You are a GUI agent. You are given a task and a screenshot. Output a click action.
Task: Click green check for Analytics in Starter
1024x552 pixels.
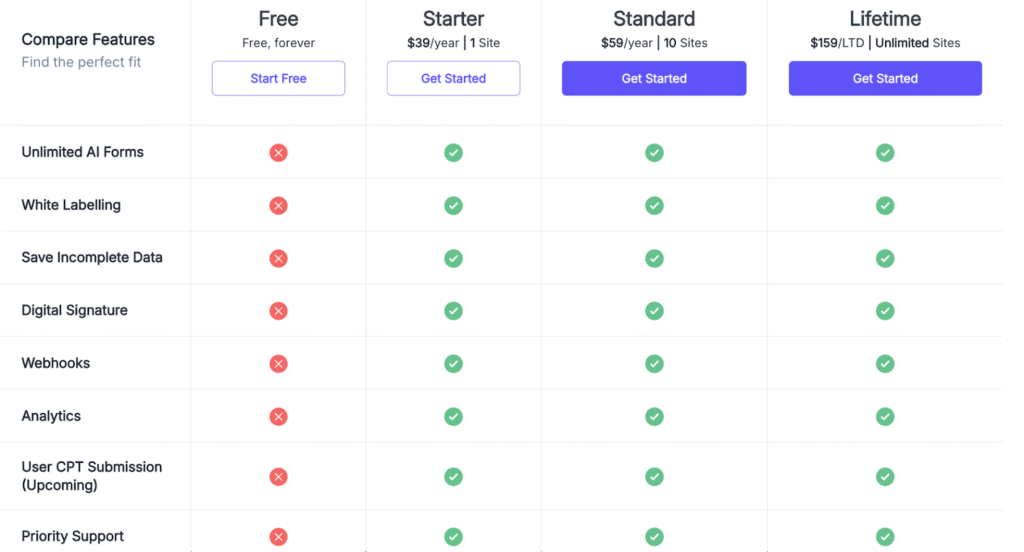point(453,416)
